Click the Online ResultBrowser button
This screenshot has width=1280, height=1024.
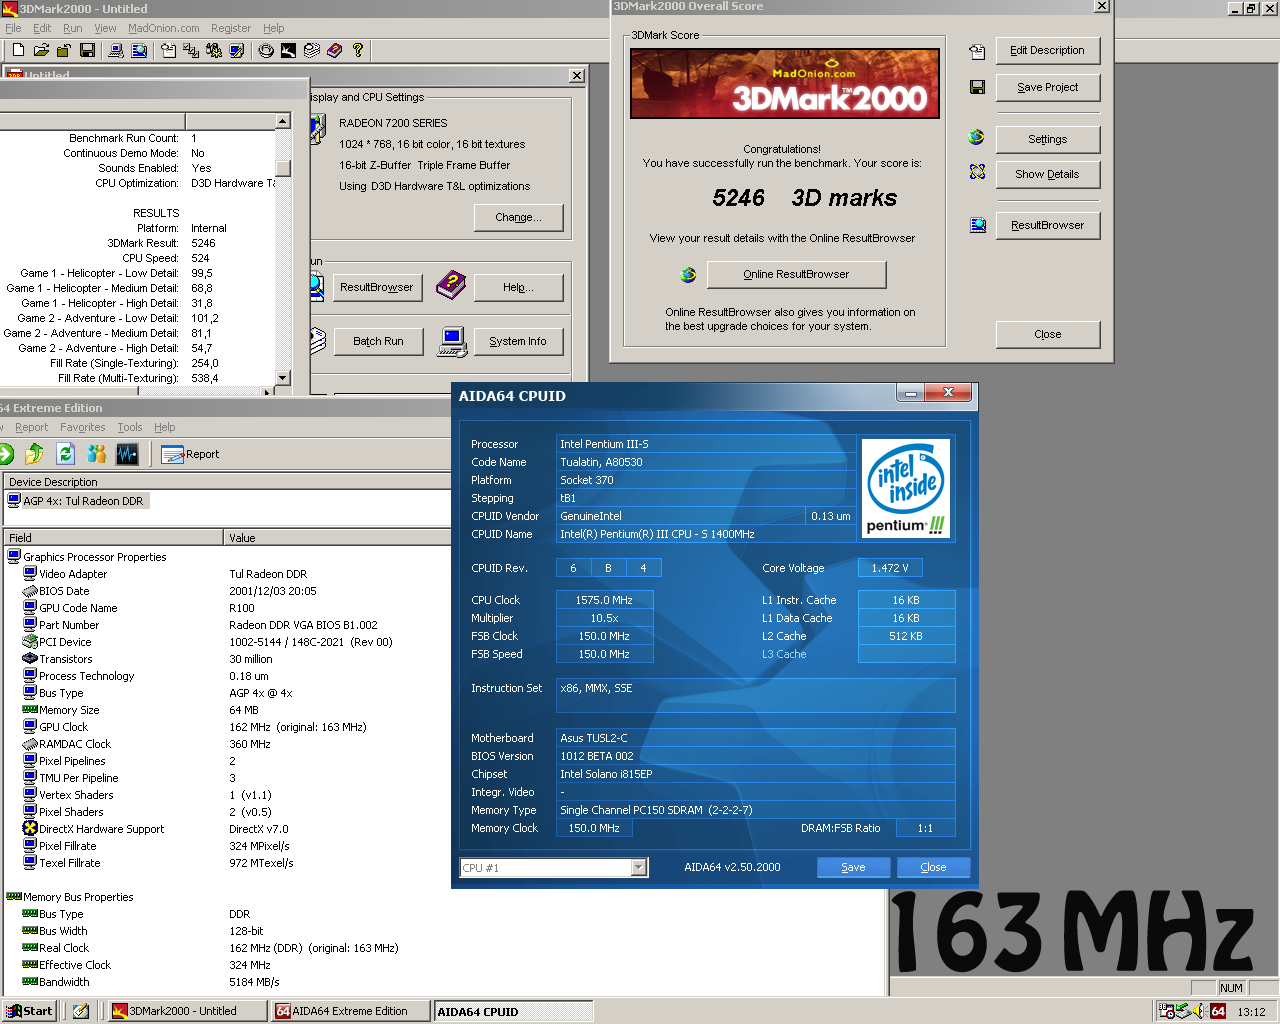point(796,274)
